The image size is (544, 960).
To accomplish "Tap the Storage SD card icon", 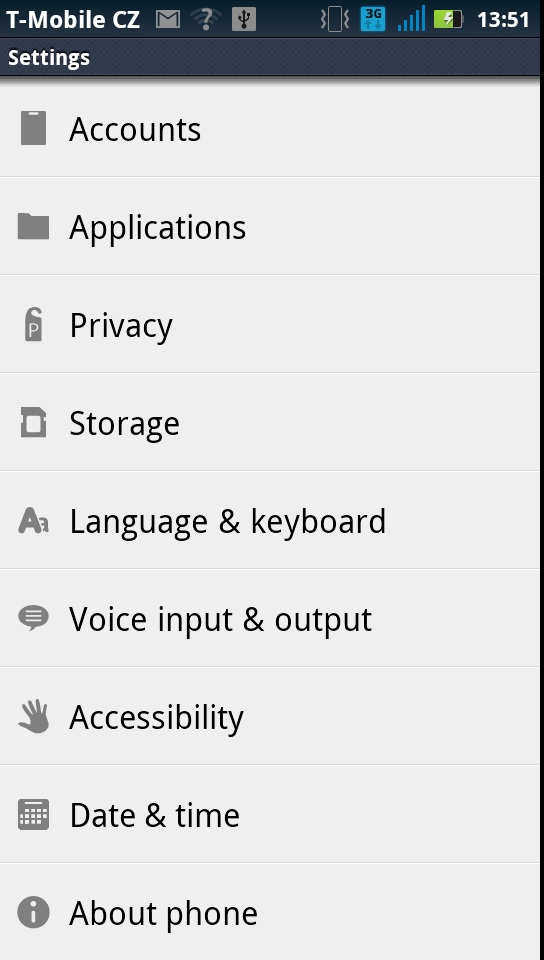I will [33, 422].
